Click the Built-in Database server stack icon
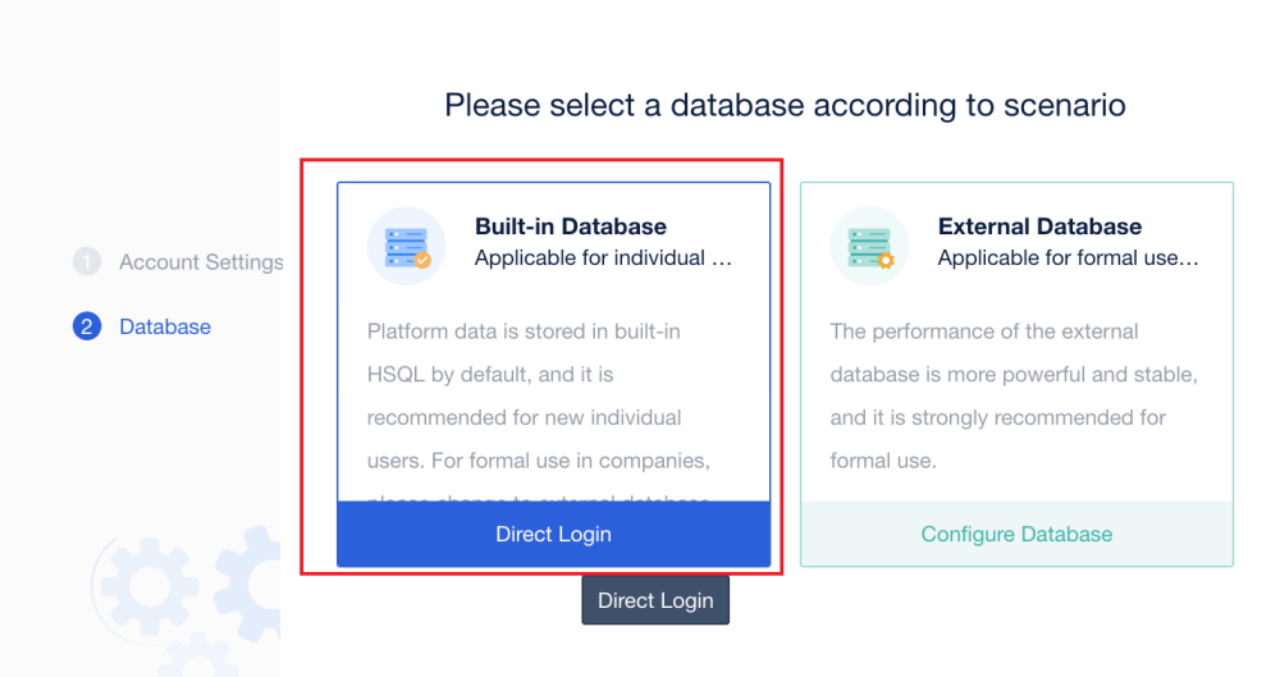Viewport: 1280px width, 677px height. coord(406,243)
